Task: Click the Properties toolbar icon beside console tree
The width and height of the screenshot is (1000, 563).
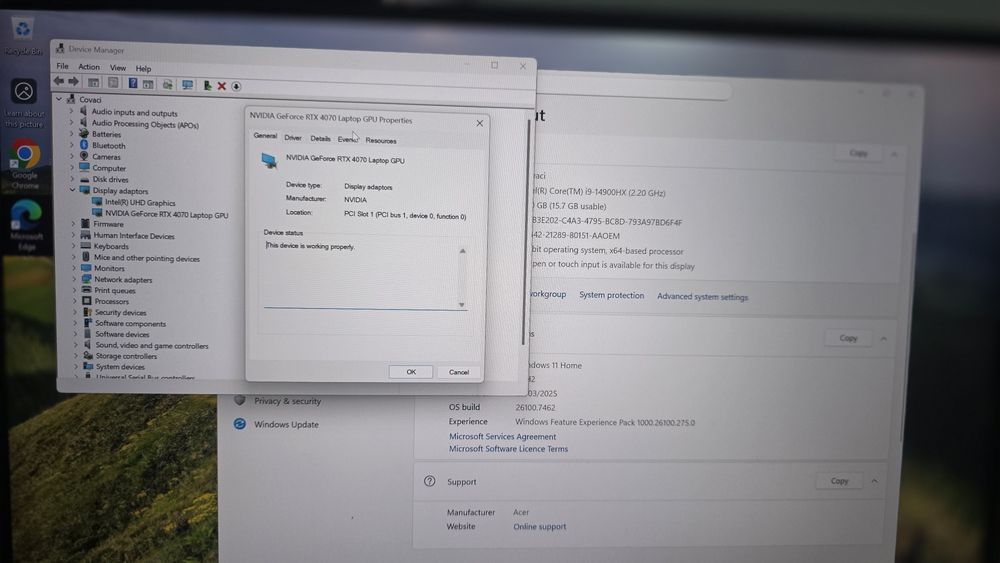Action: click(x=113, y=82)
